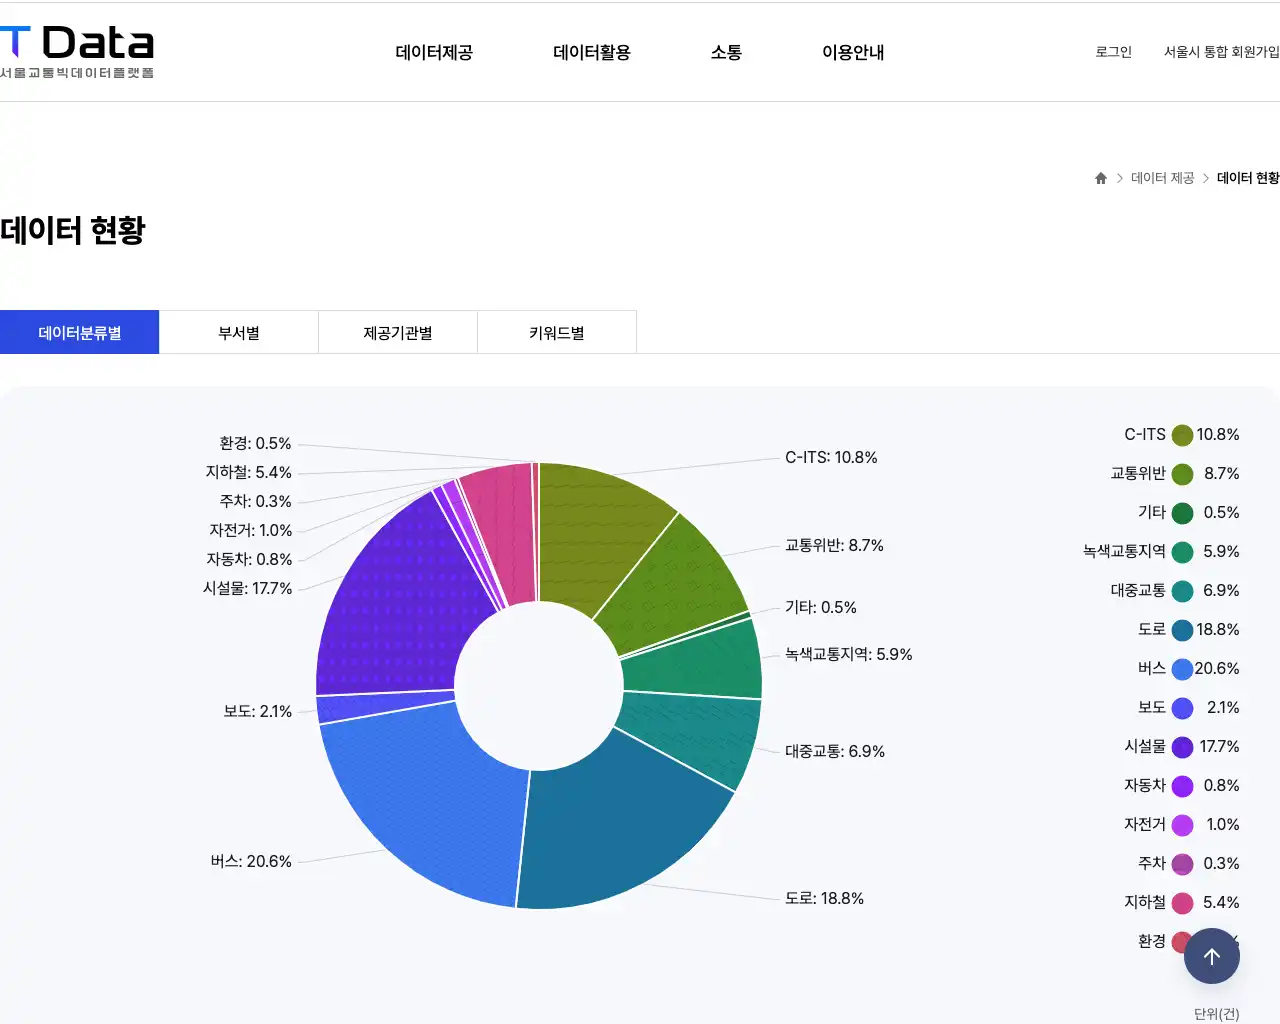Click the home icon in the breadcrumb
Image resolution: width=1280 pixels, height=1024 pixels.
pyautogui.click(x=1100, y=177)
